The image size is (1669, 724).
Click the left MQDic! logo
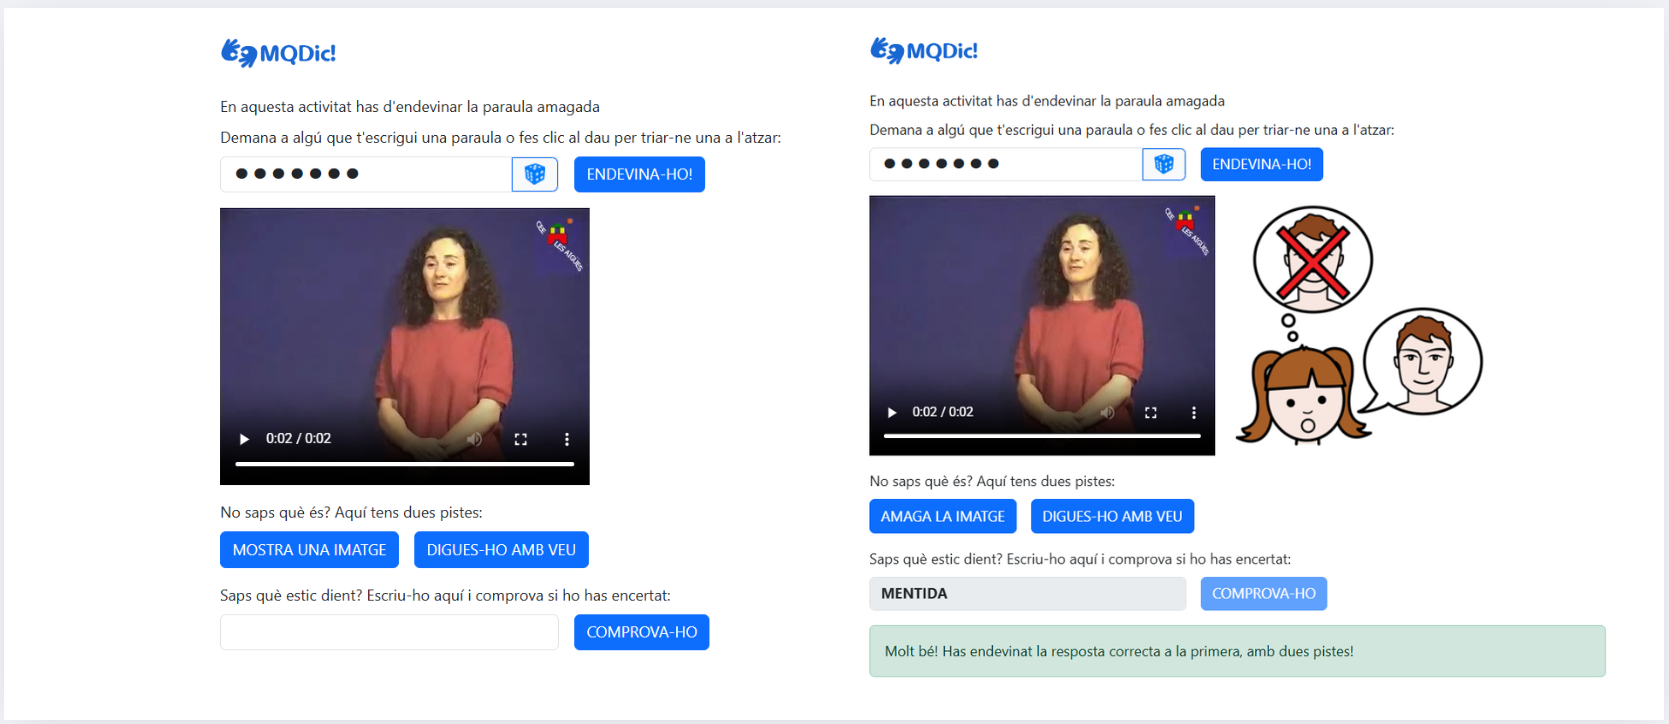pos(278,53)
